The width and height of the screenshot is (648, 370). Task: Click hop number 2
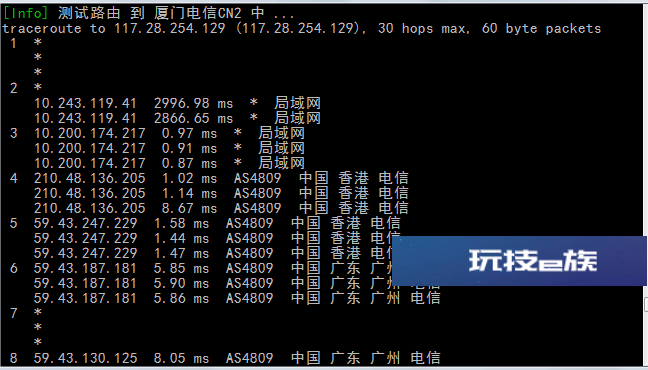(14, 88)
